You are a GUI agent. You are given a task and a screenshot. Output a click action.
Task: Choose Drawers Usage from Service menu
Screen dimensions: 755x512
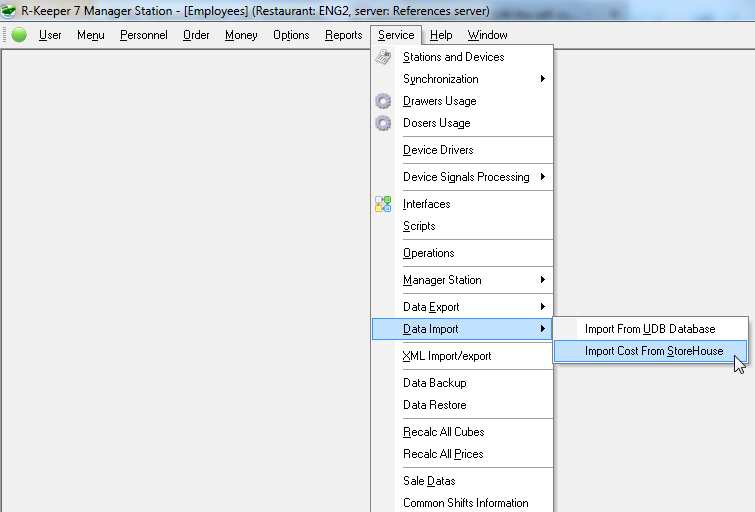pyautogui.click(x=462, y=101)
